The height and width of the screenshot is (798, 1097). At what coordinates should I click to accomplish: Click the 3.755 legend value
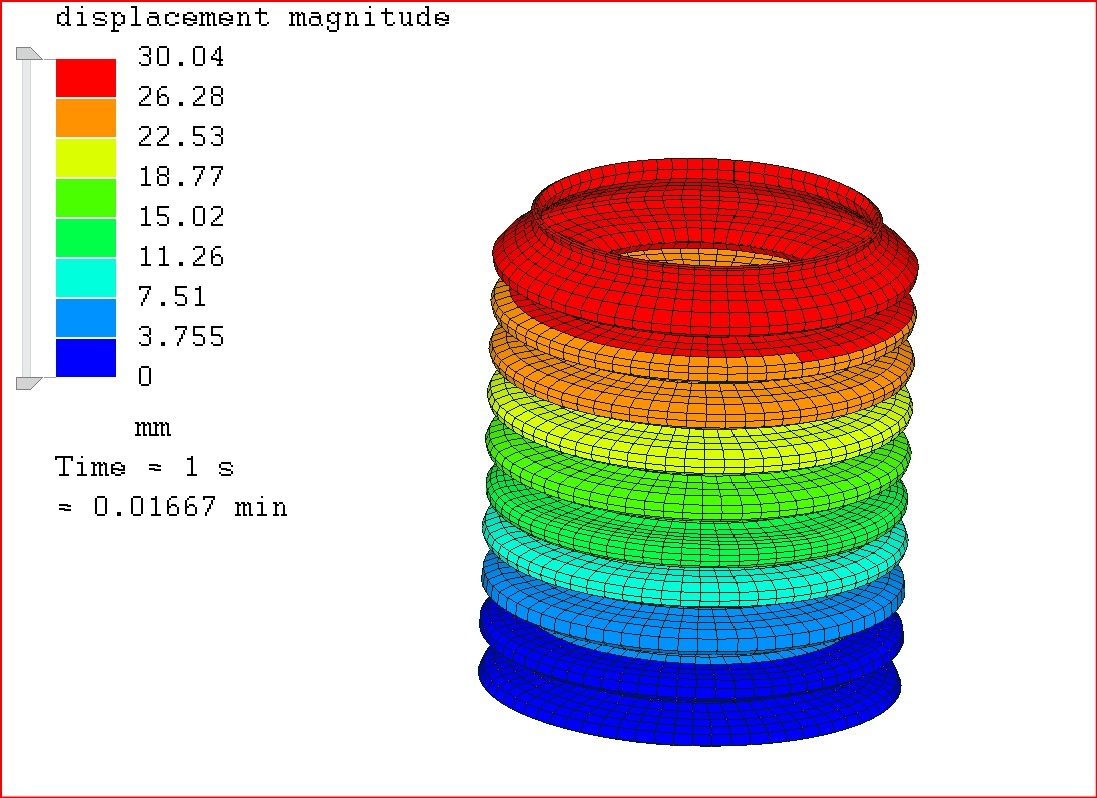point(181,337)
